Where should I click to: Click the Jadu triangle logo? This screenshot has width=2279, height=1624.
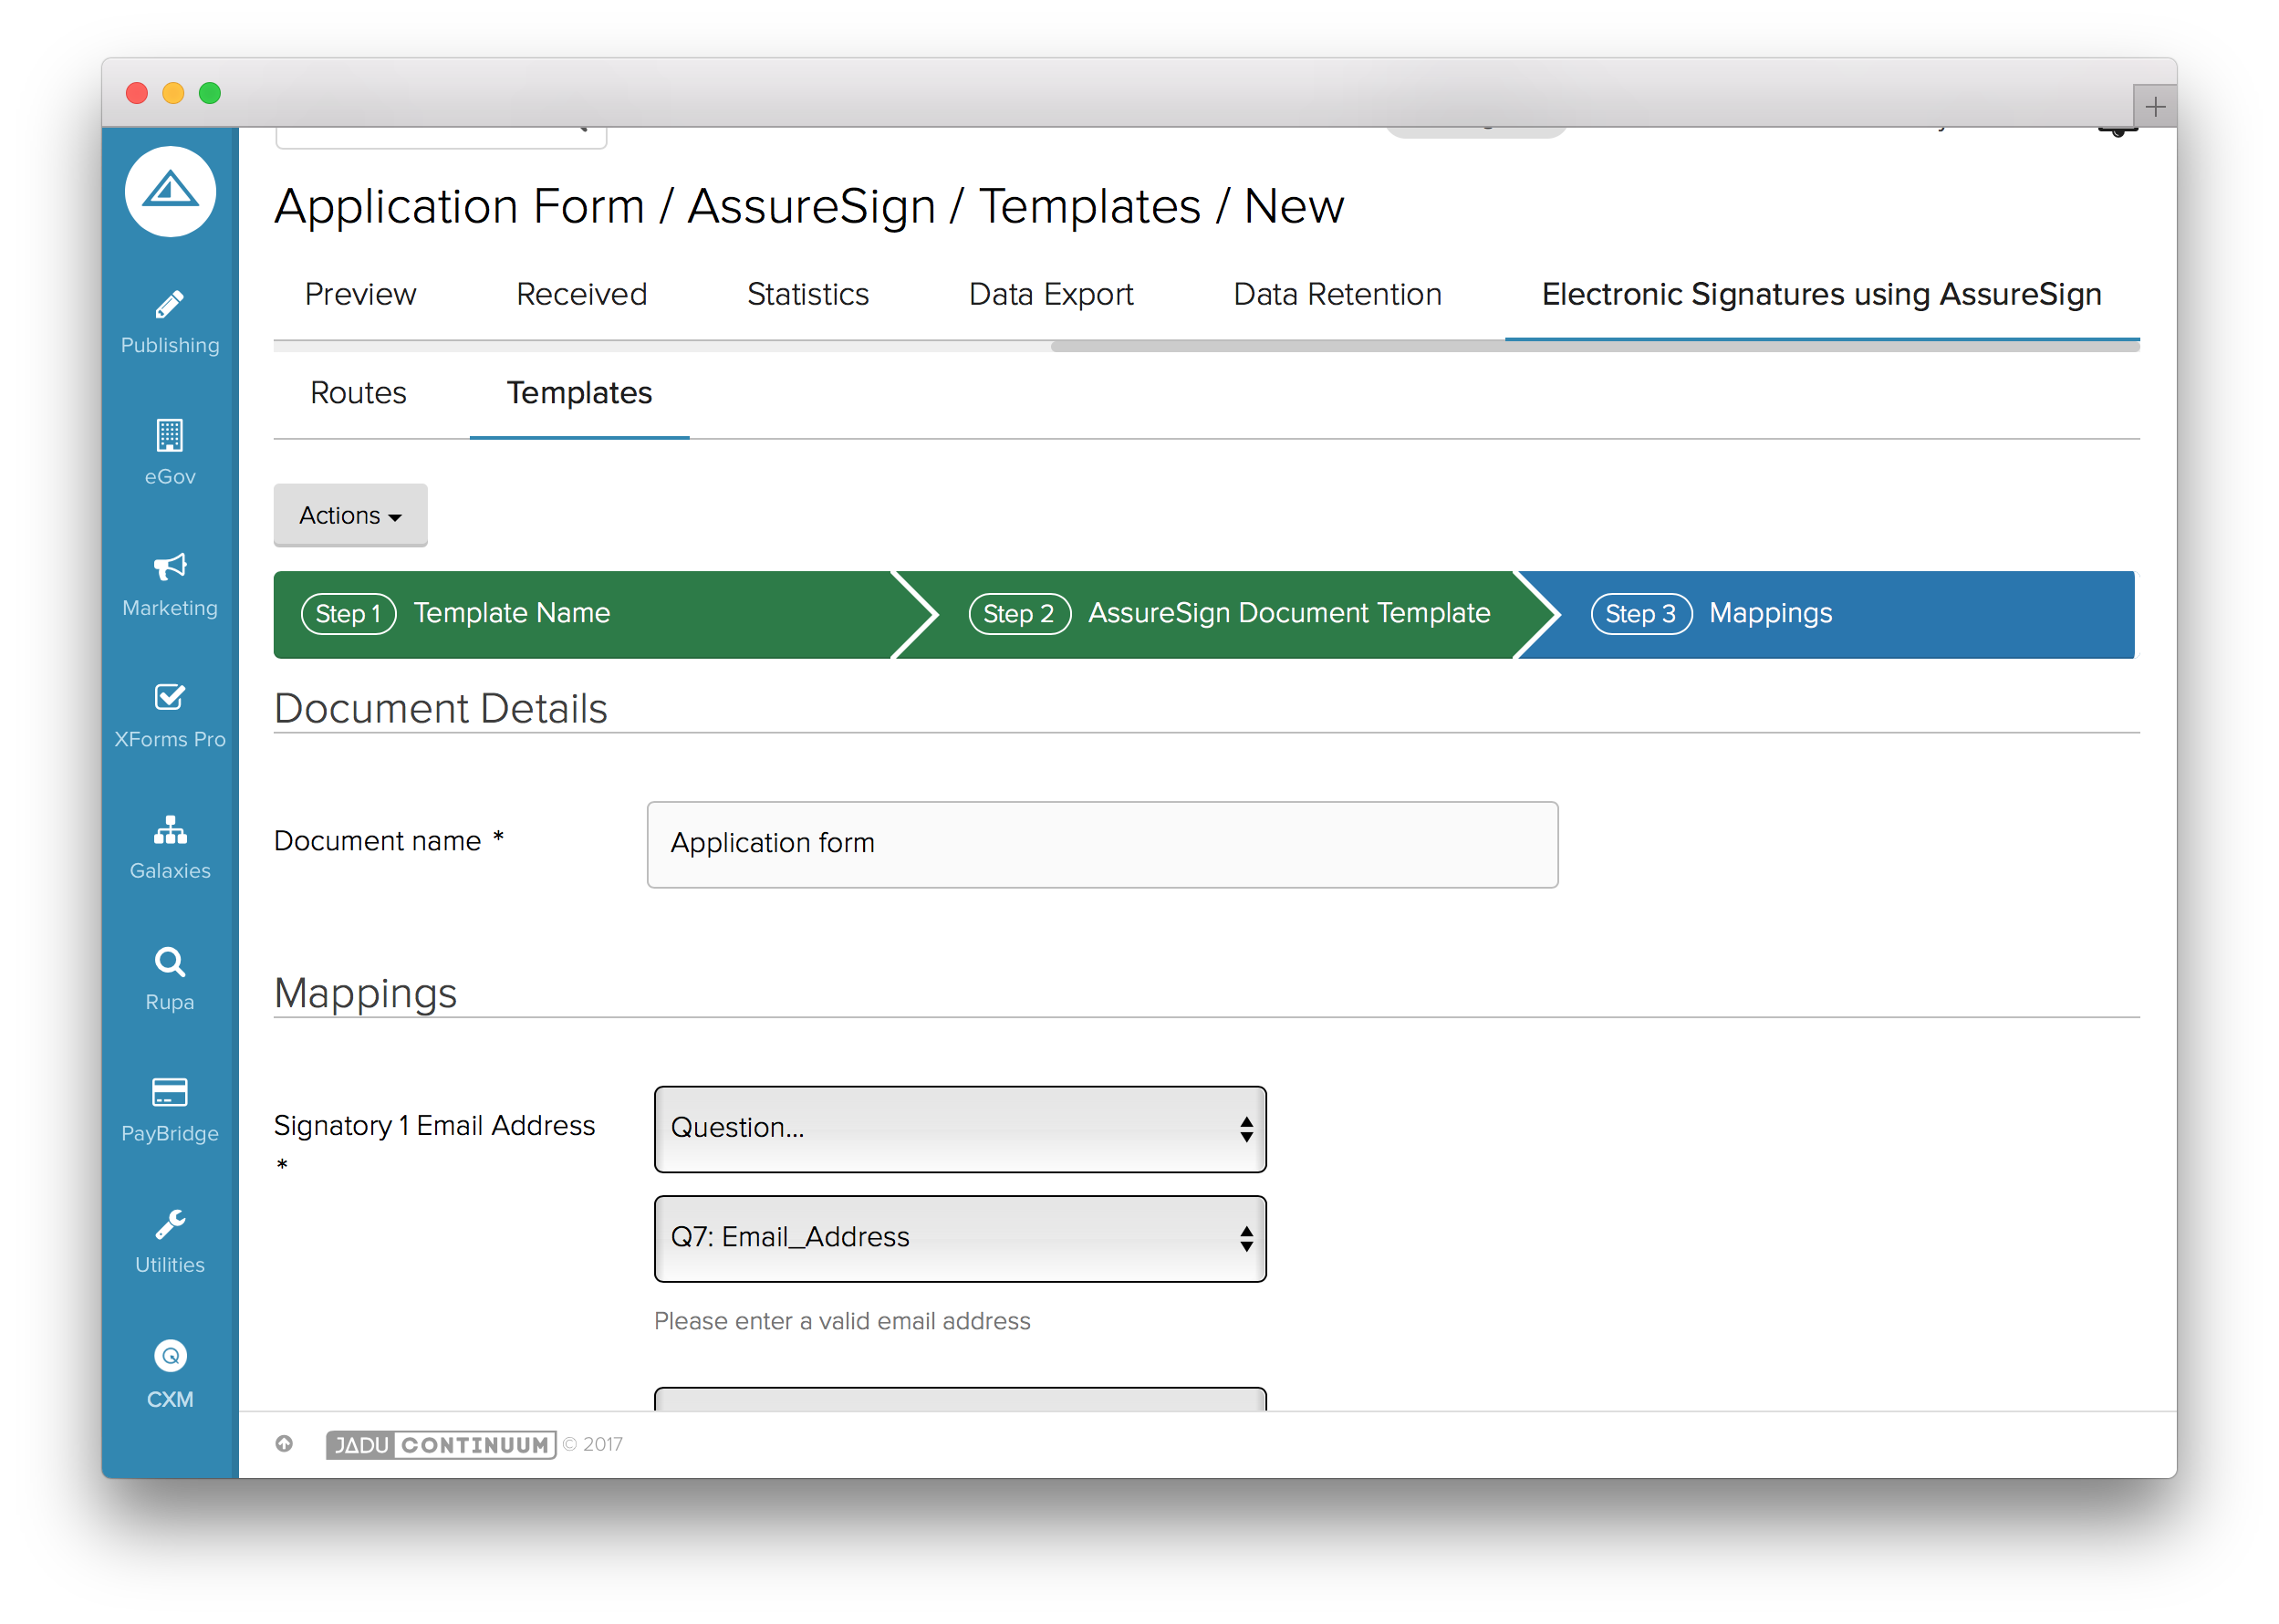pyautogui.click(x=170, y=191)
